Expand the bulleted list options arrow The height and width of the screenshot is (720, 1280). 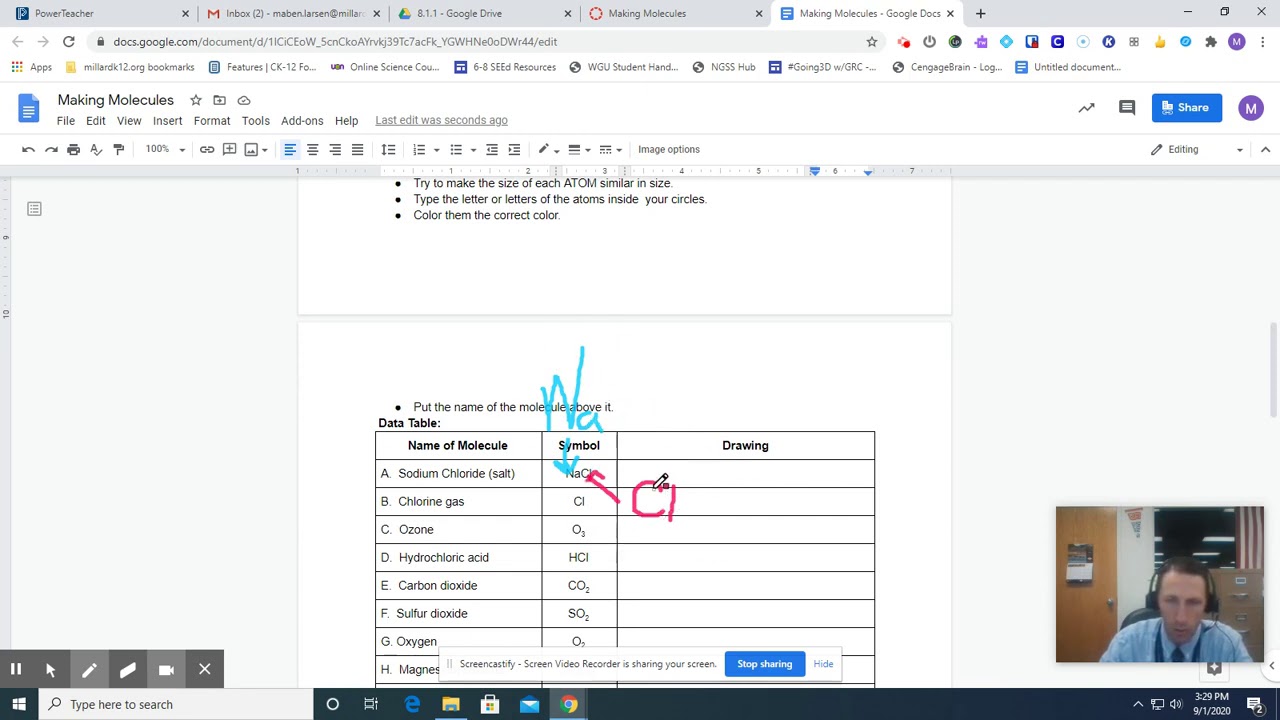tap(473, 150)
